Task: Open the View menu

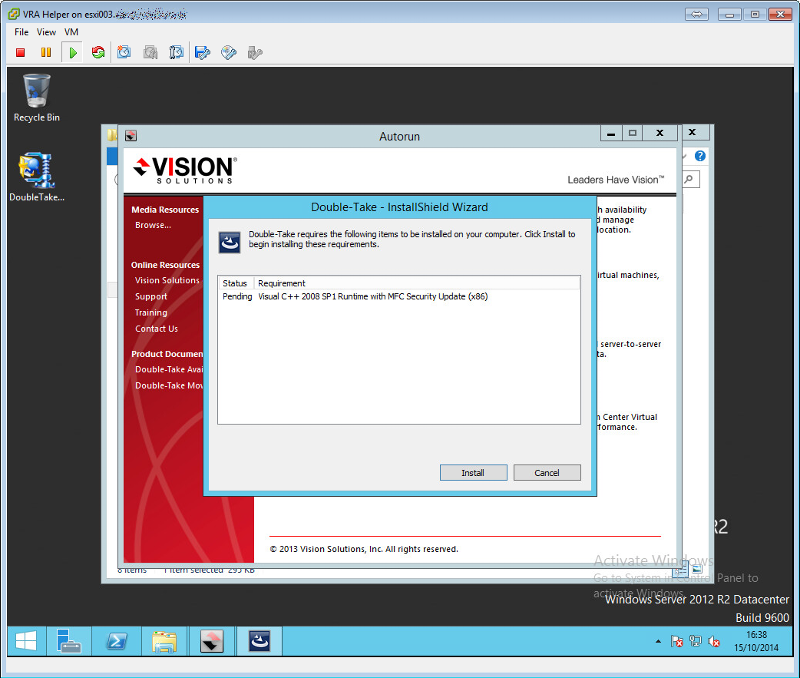Action: [x=46, y=32]
